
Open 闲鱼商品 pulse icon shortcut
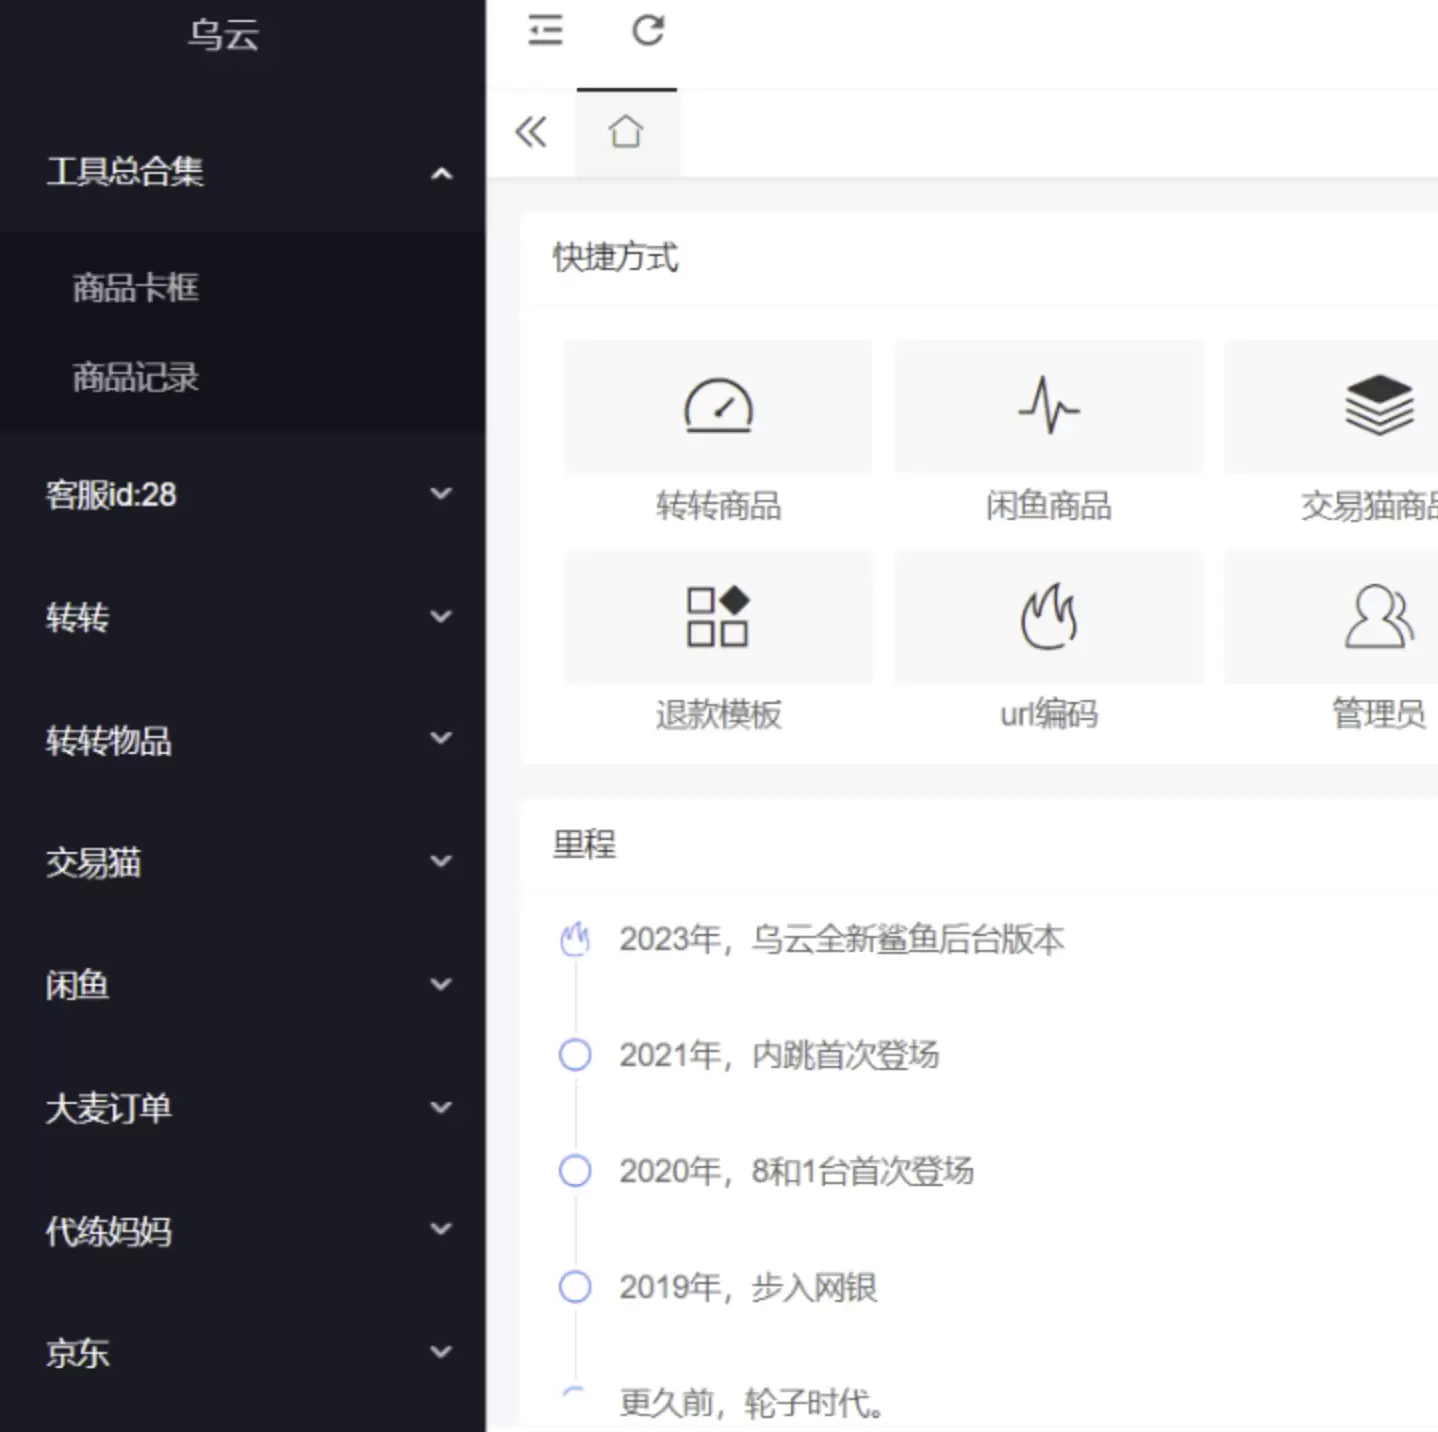click(x=1048, y=406)
